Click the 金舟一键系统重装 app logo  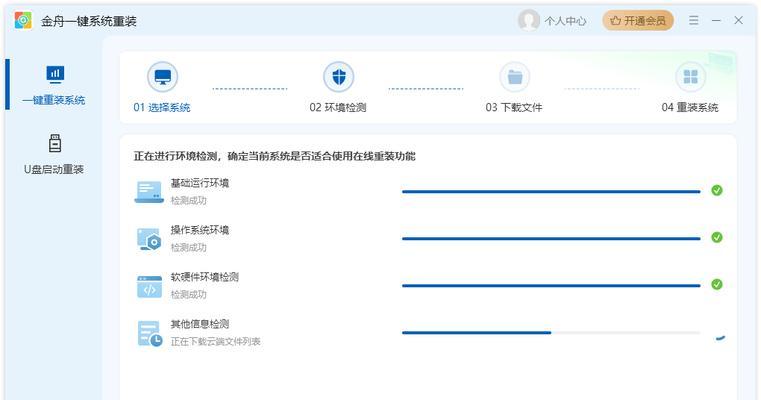coord(23,20)
